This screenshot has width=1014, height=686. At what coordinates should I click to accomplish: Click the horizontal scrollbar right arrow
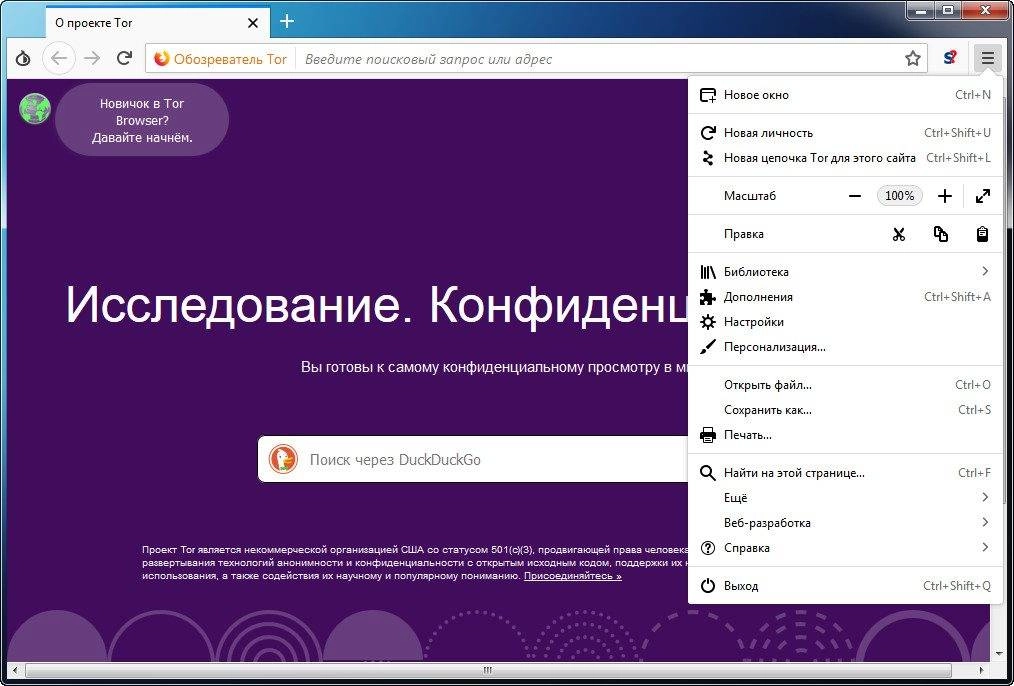click(x=982, y=670)
